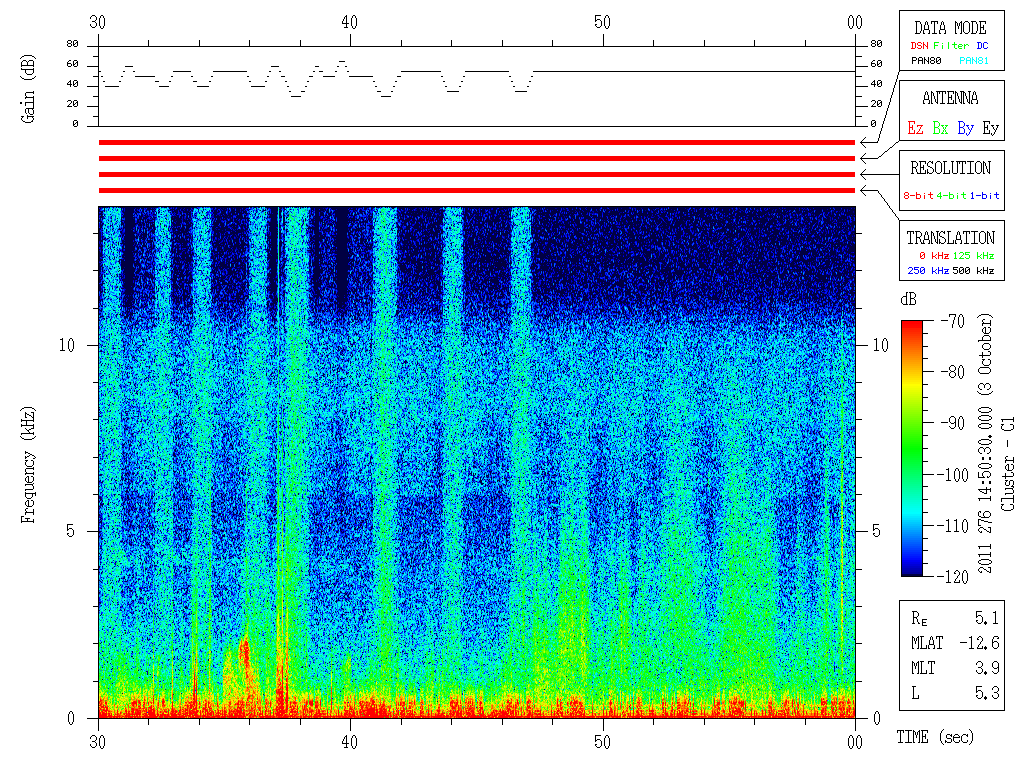Click the ANTENNA legend title
This screenshot has width=1024, height=768.
pyautogui.click(x=950, y=98)
